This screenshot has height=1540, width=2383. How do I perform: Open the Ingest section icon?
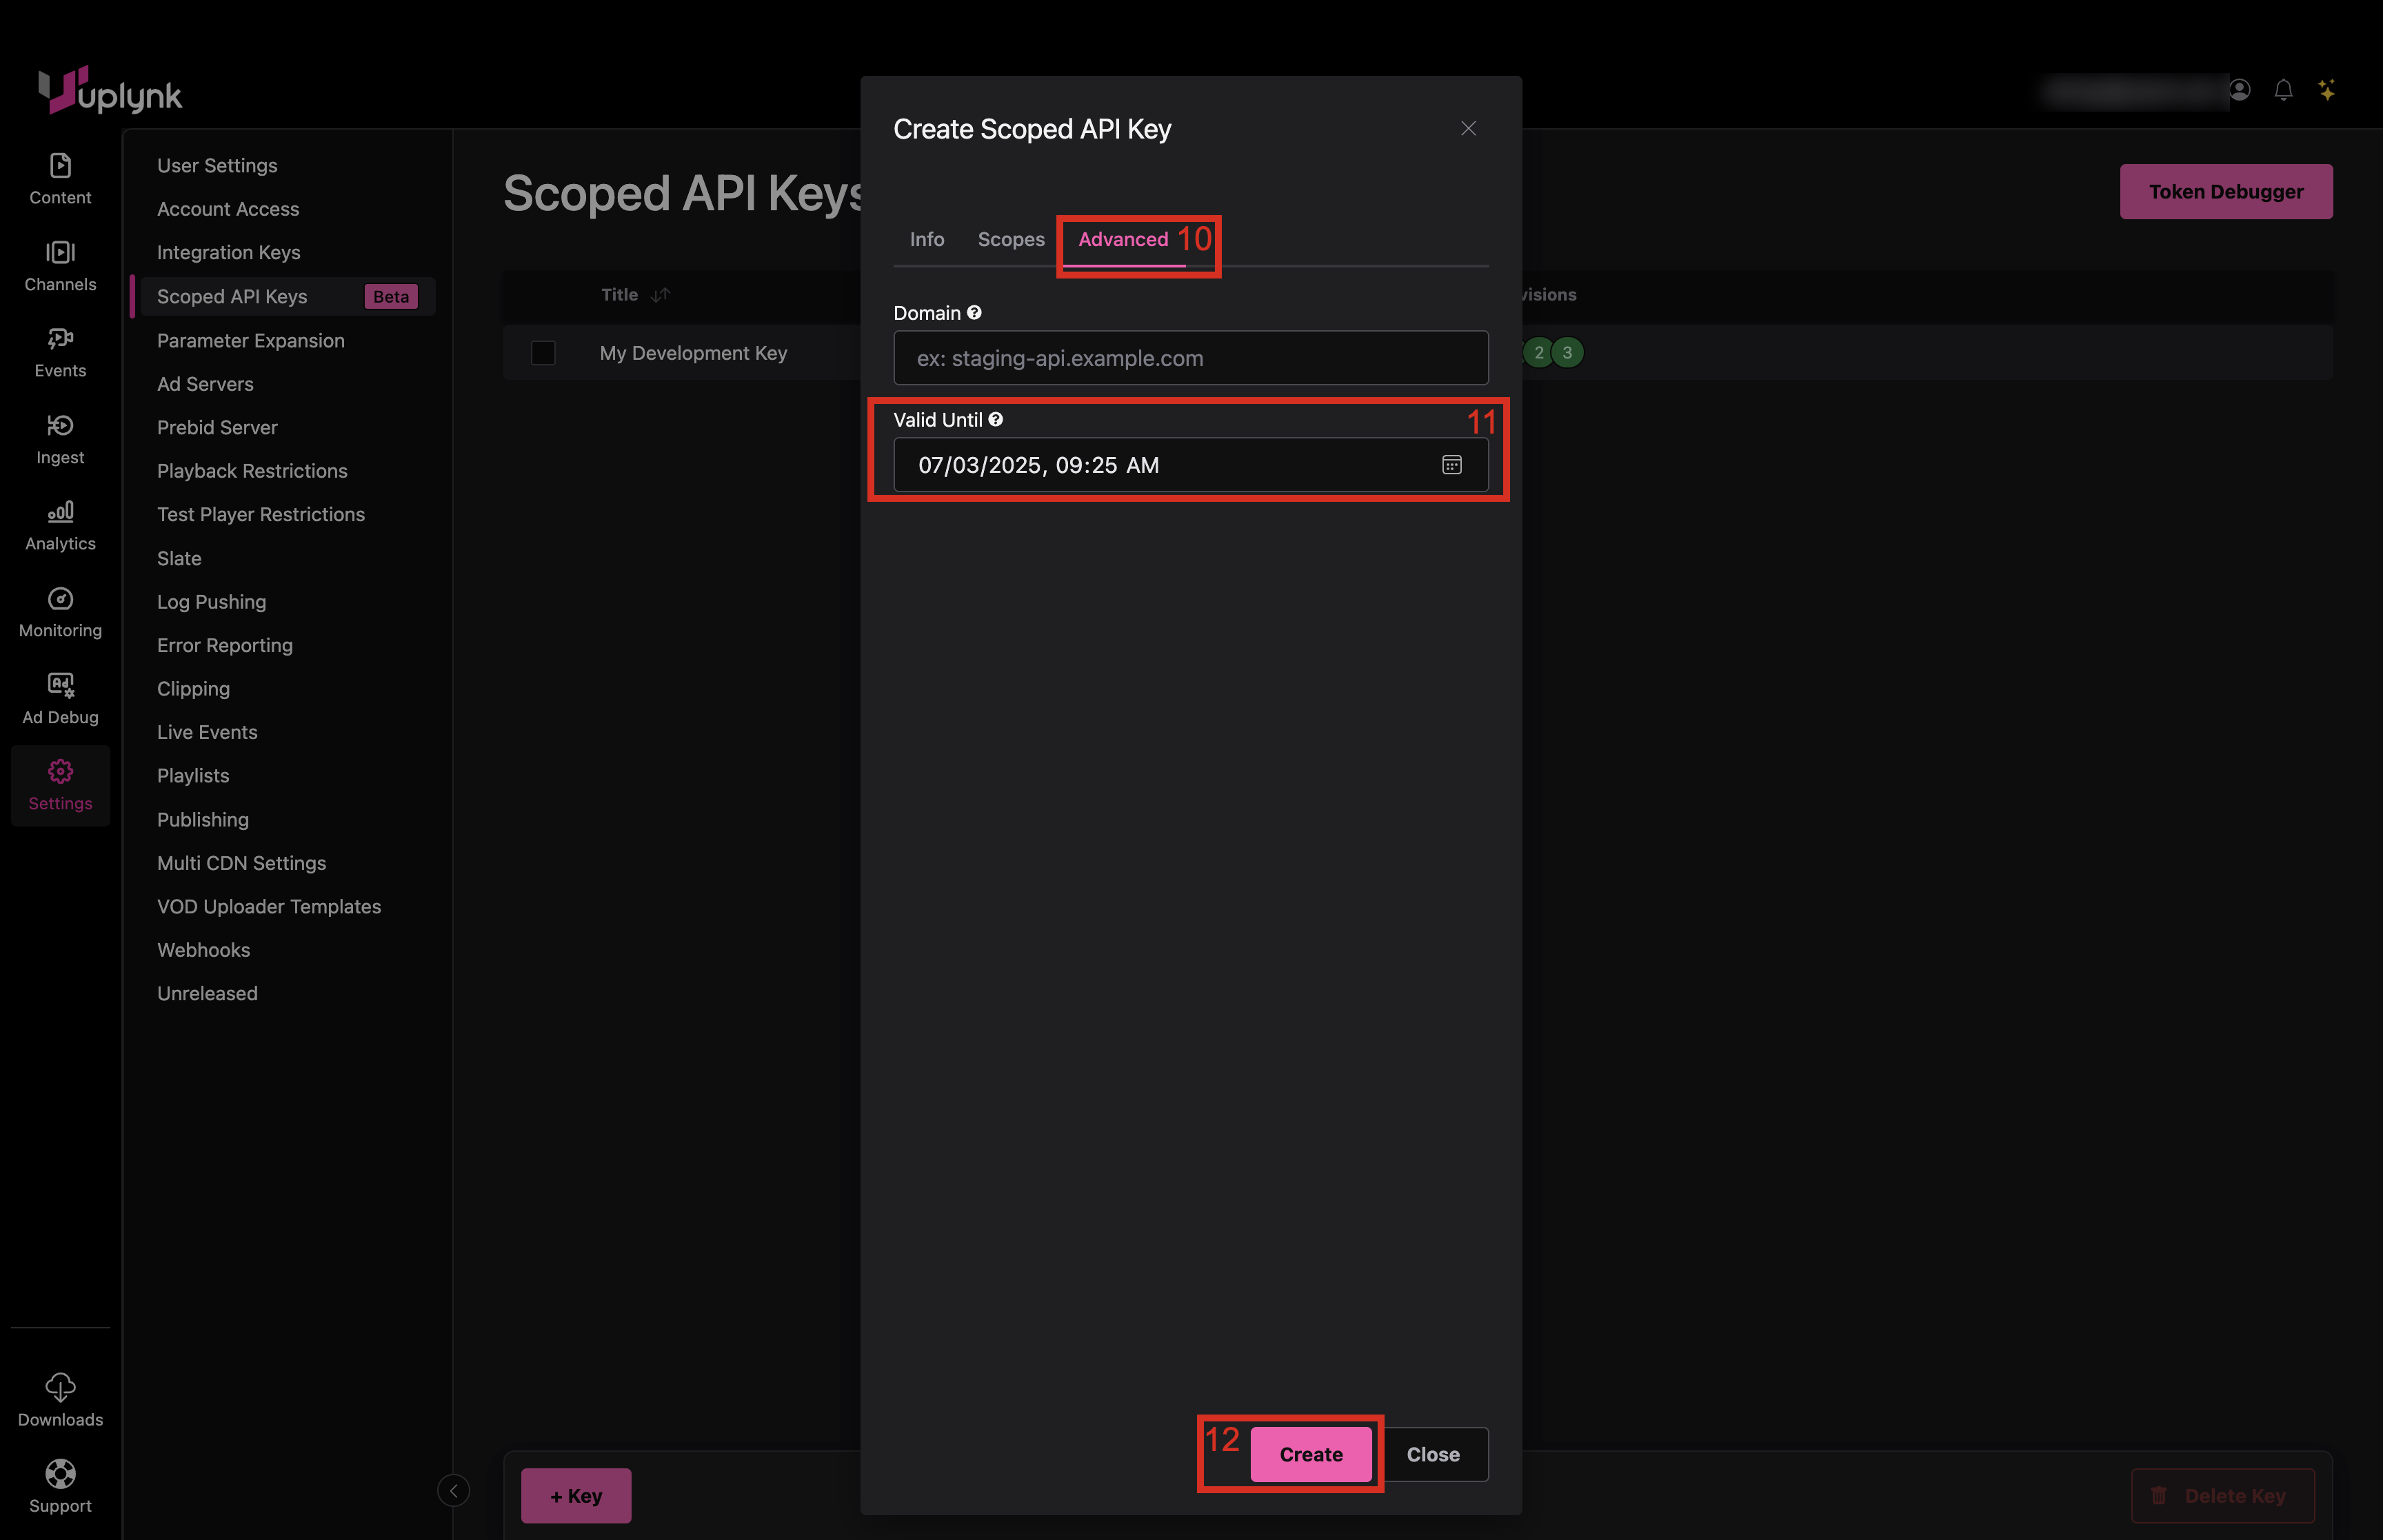click(x=60, y=426)
